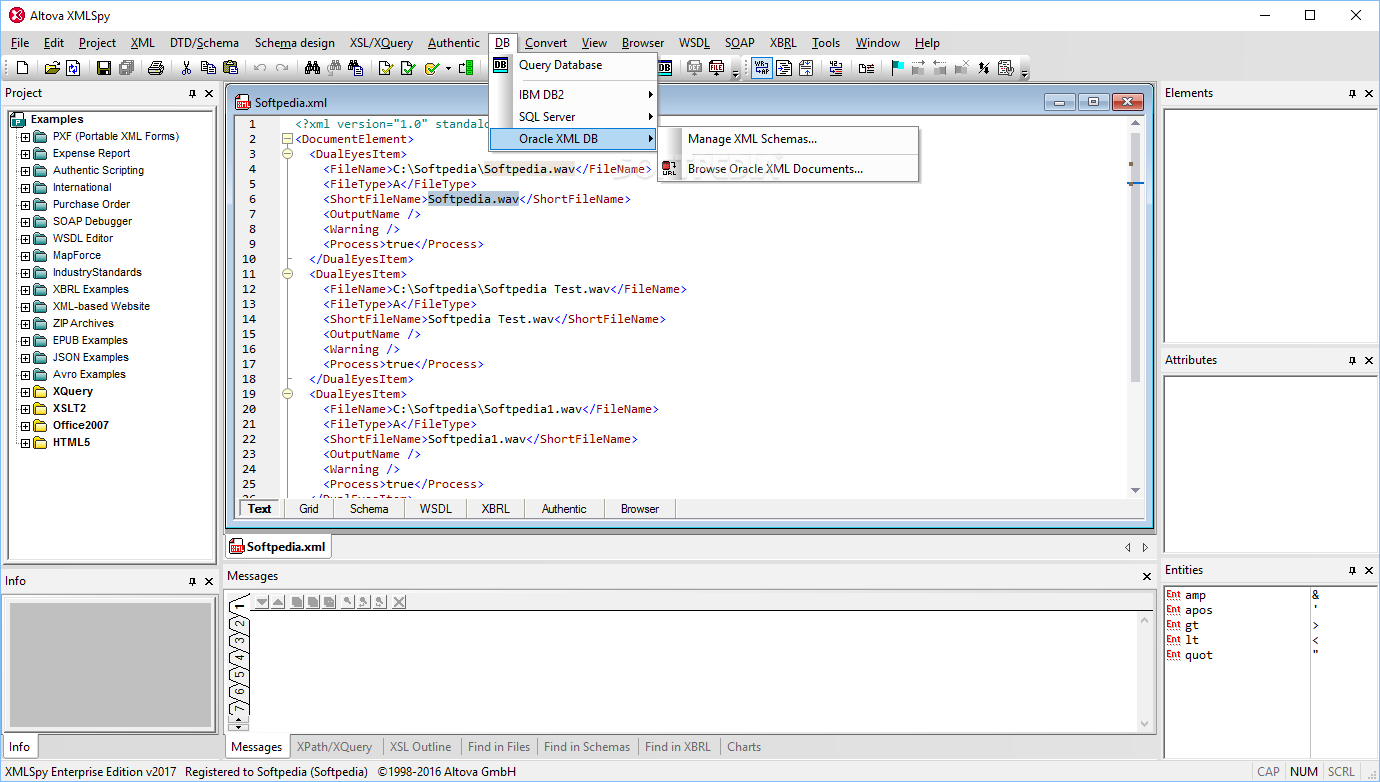This screenshot has width=1380, height=782.
Task: Expand the SQL Server submenu
Action: coord(574,117)
